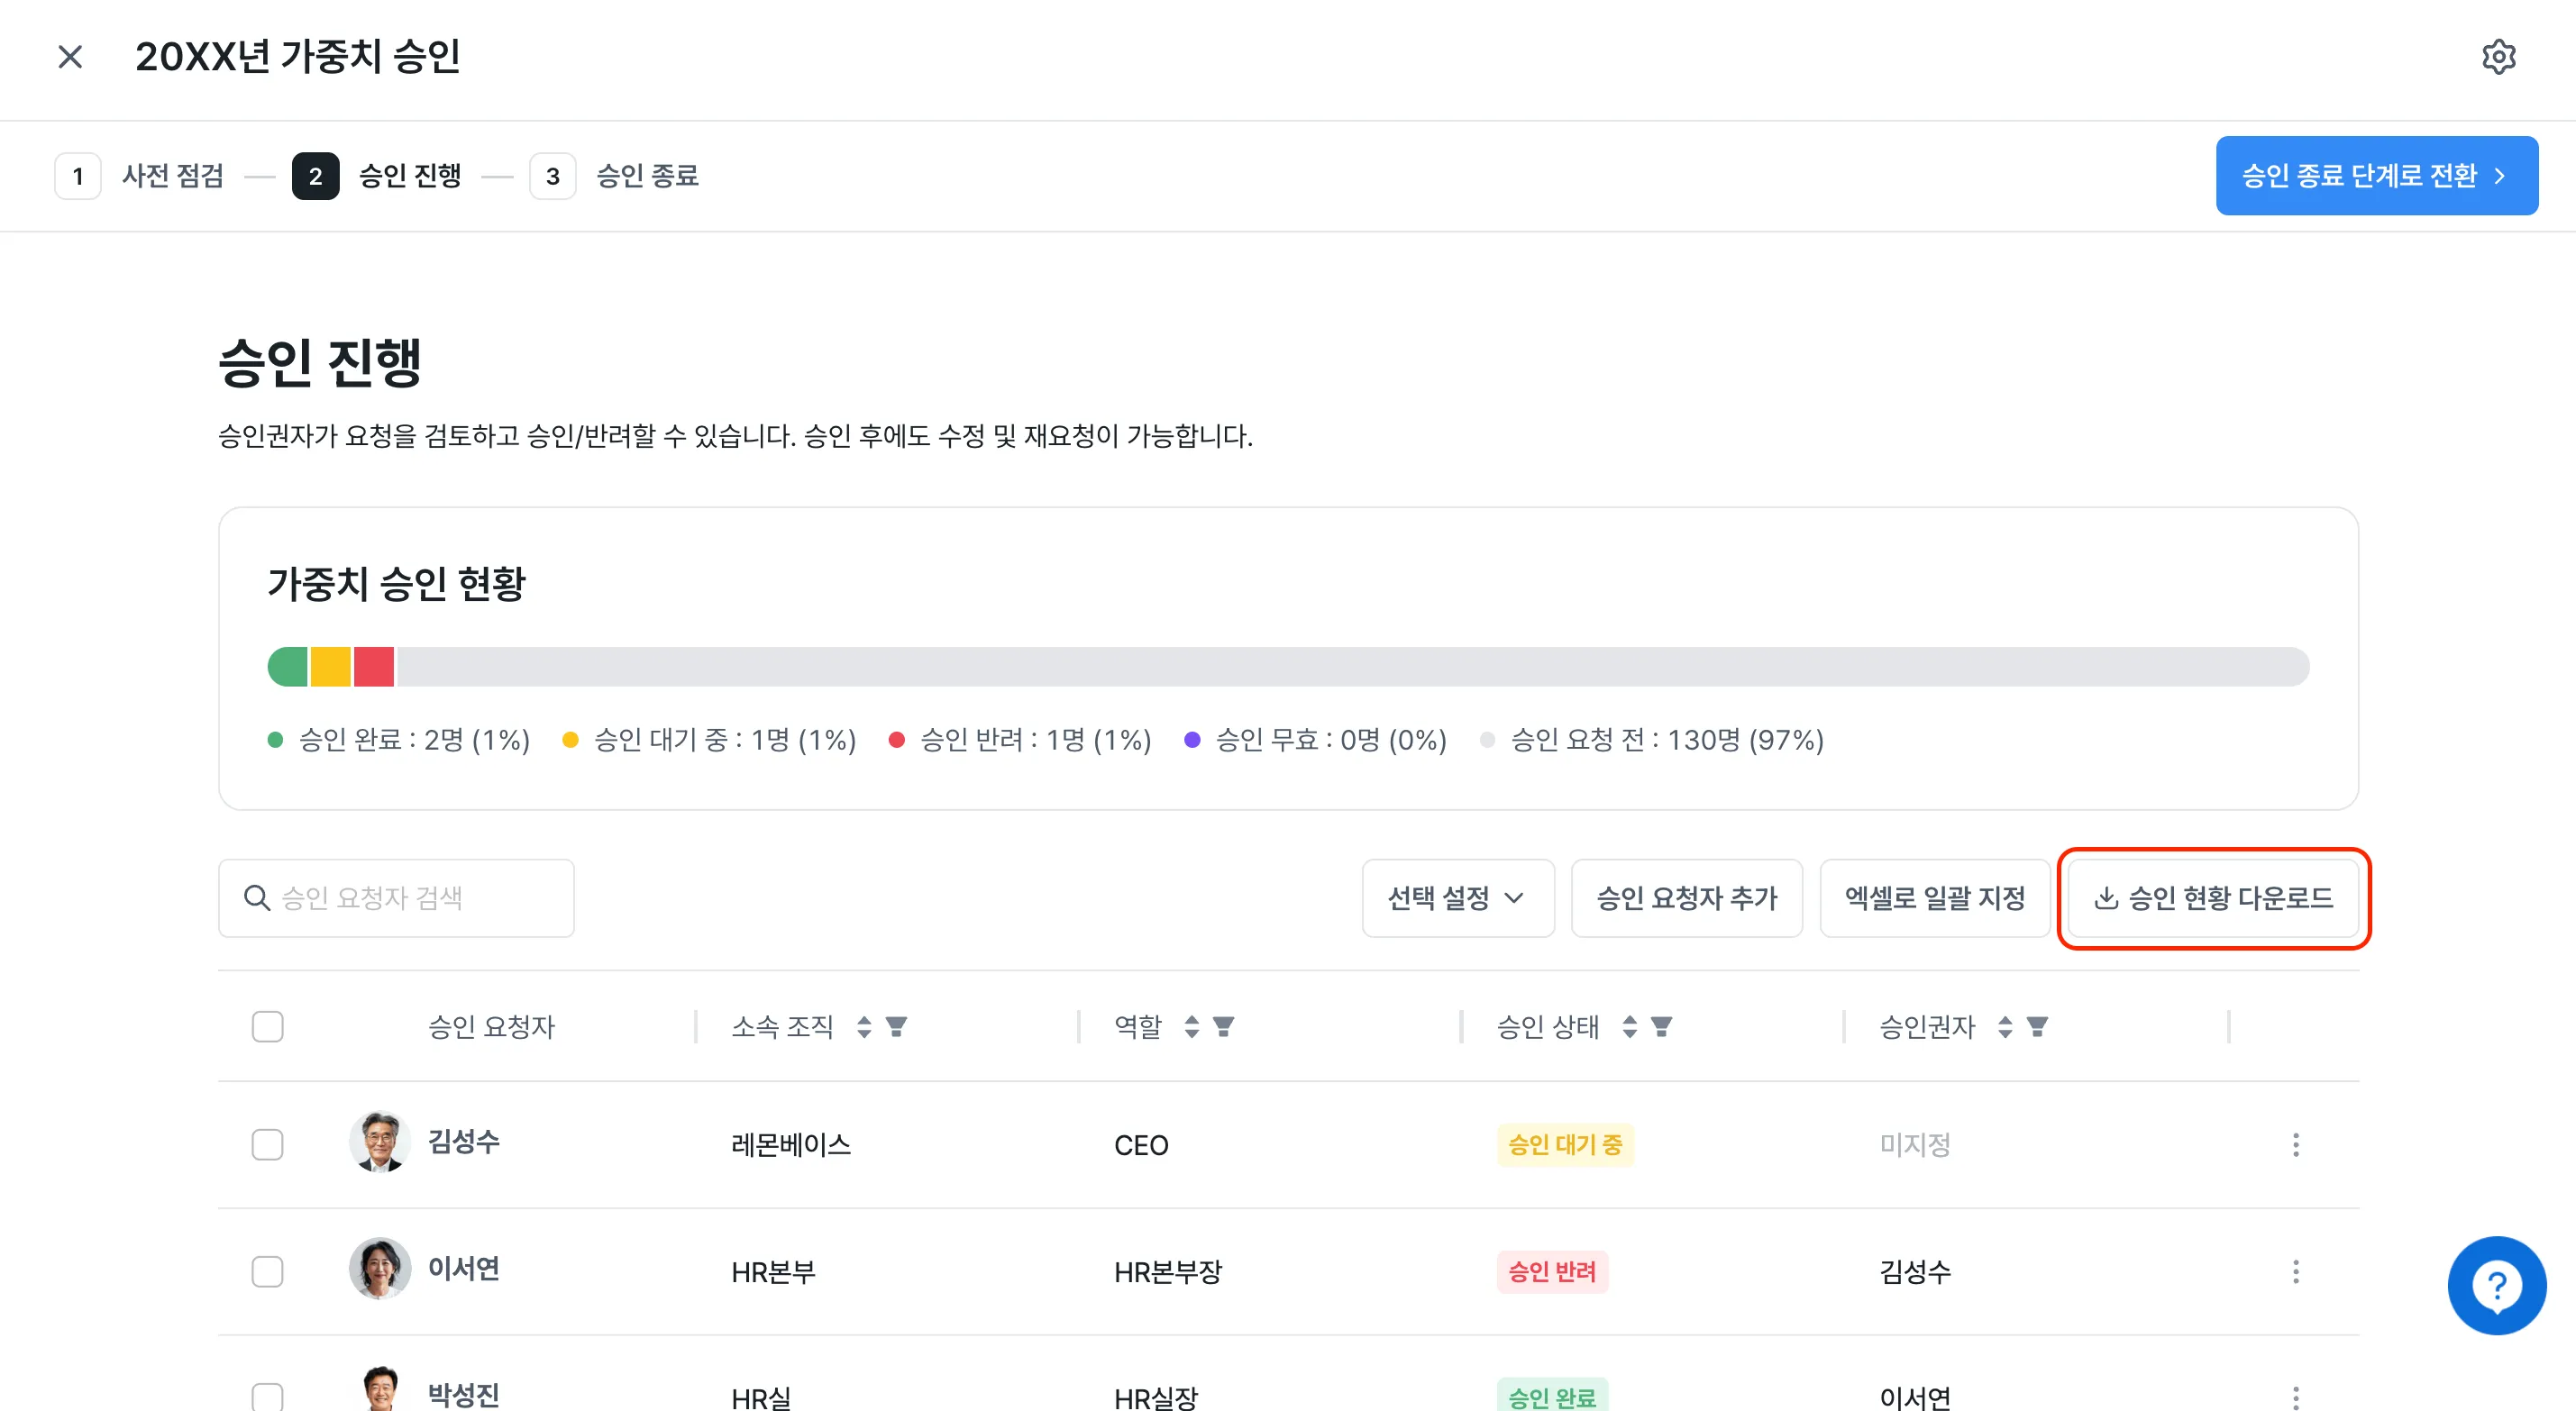
Task: Sort by 역할 column
Action: coord(1191,1027)
